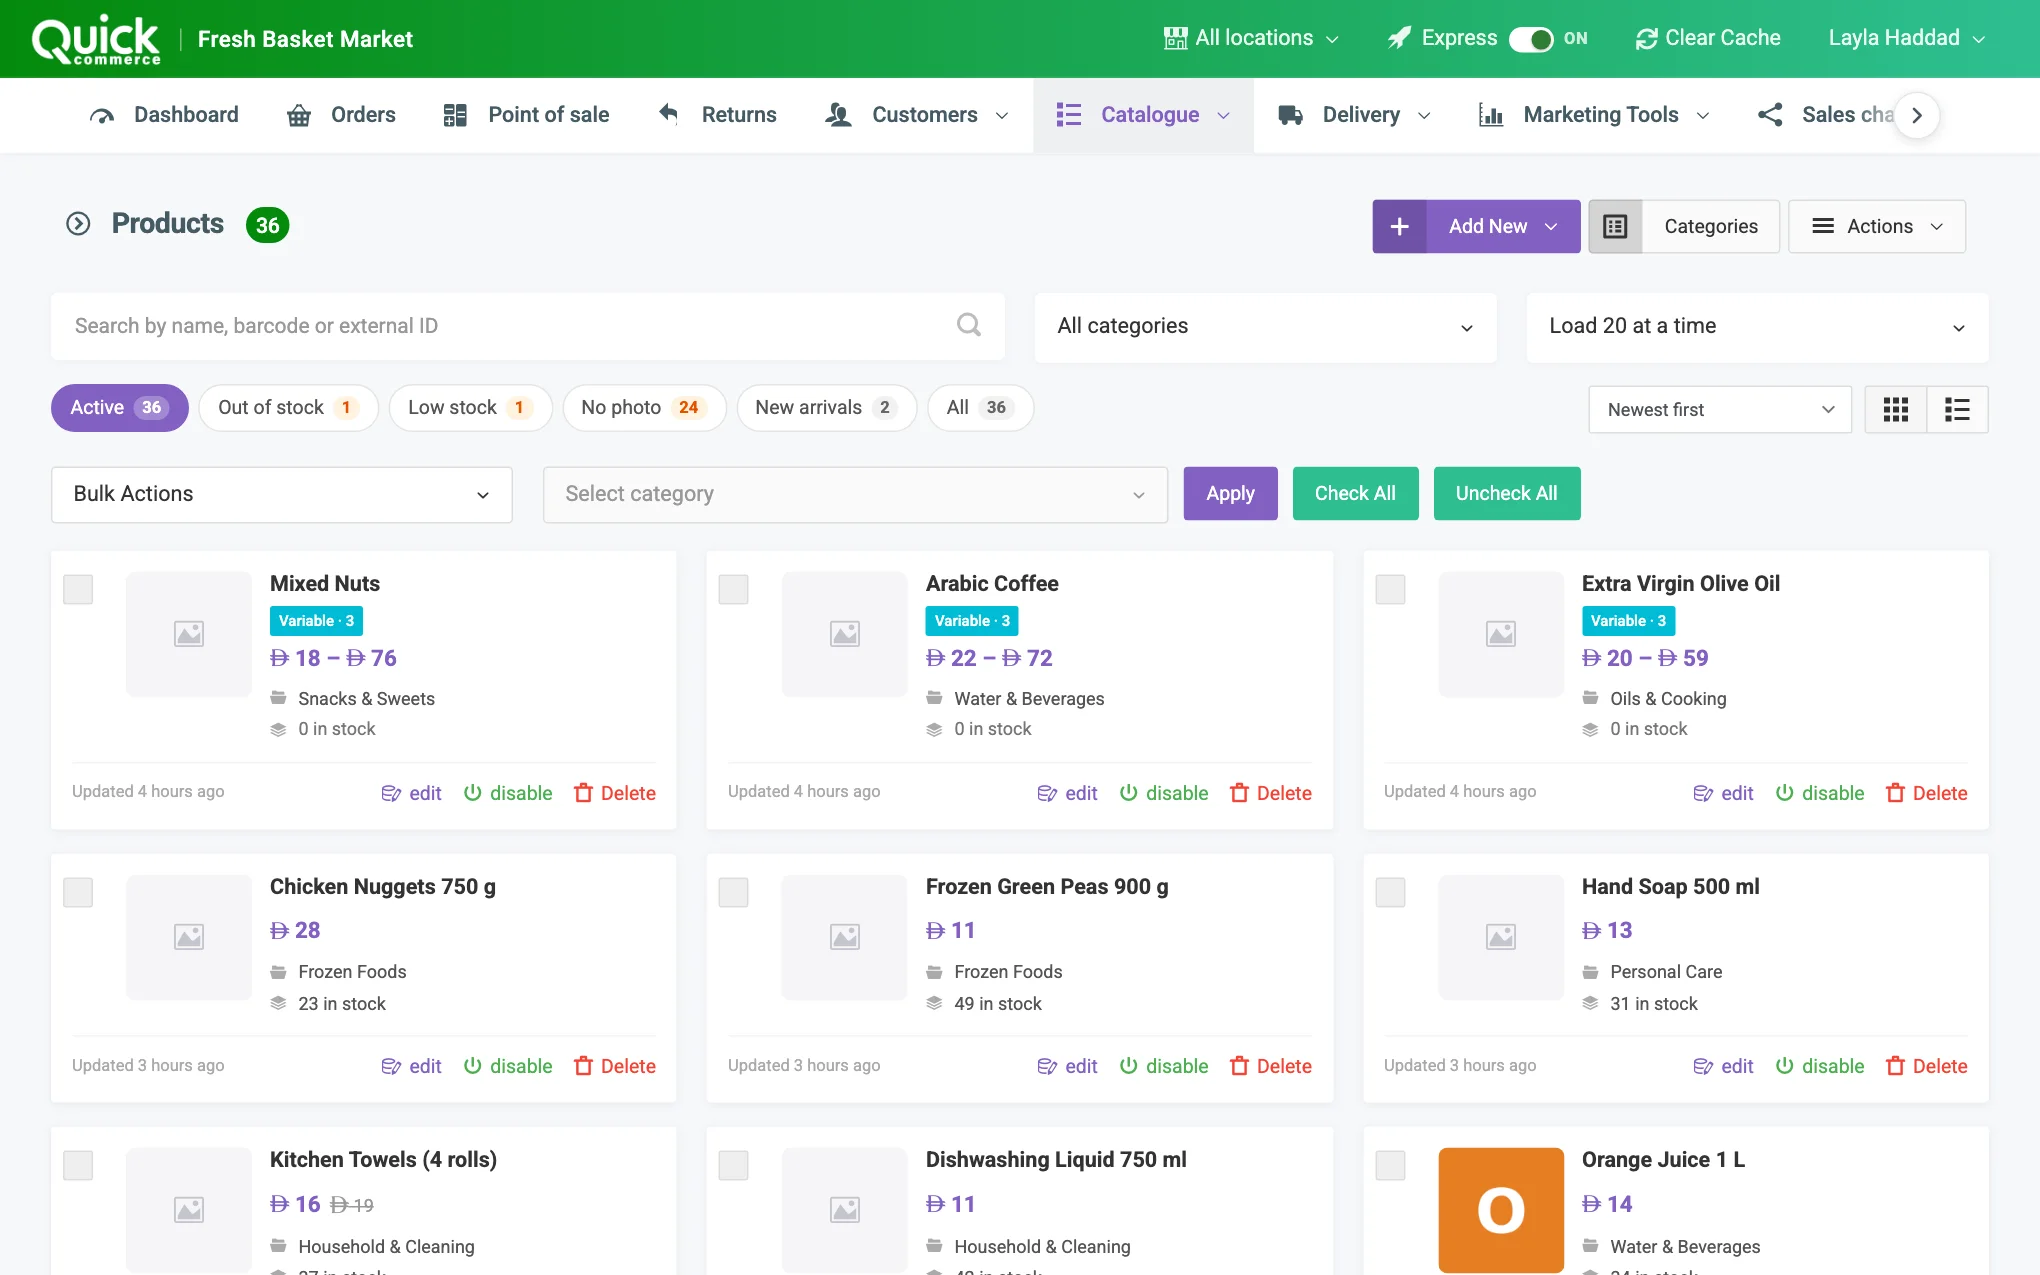
Task: Expand the Actions menu
Action: [1876, 226]
